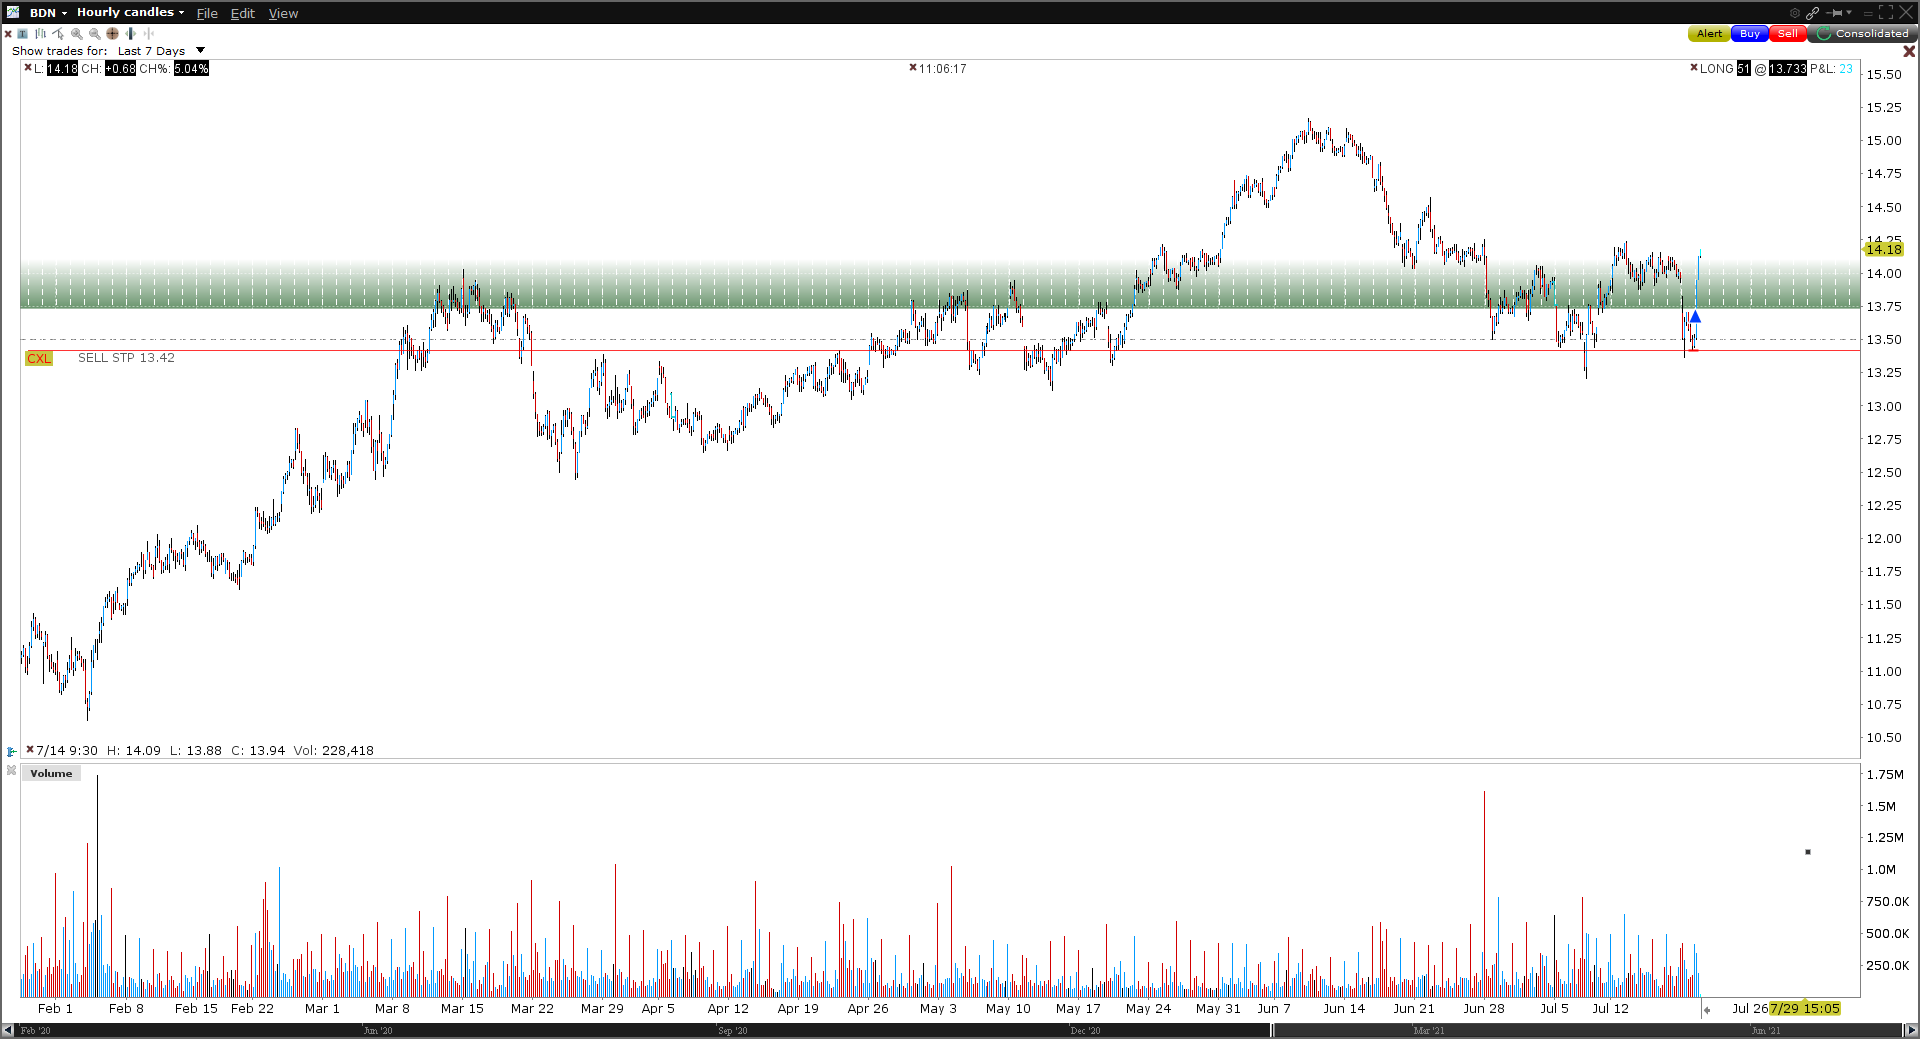
Task: Click the small icon right of the time axis
Action: pos(1707,1010)
